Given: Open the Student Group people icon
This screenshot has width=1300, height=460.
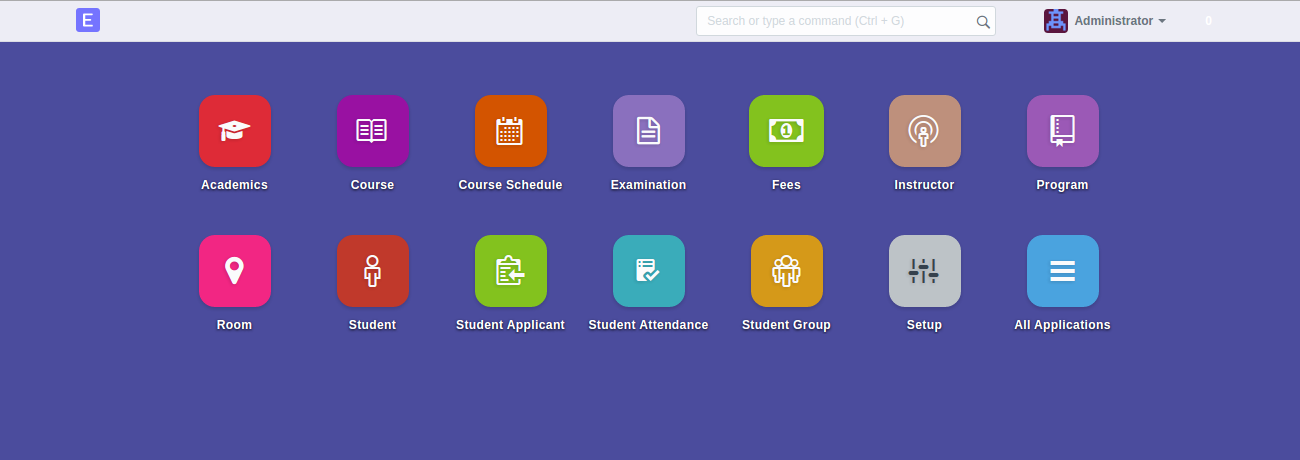Looking at the screenshot, I should [786, 271].
